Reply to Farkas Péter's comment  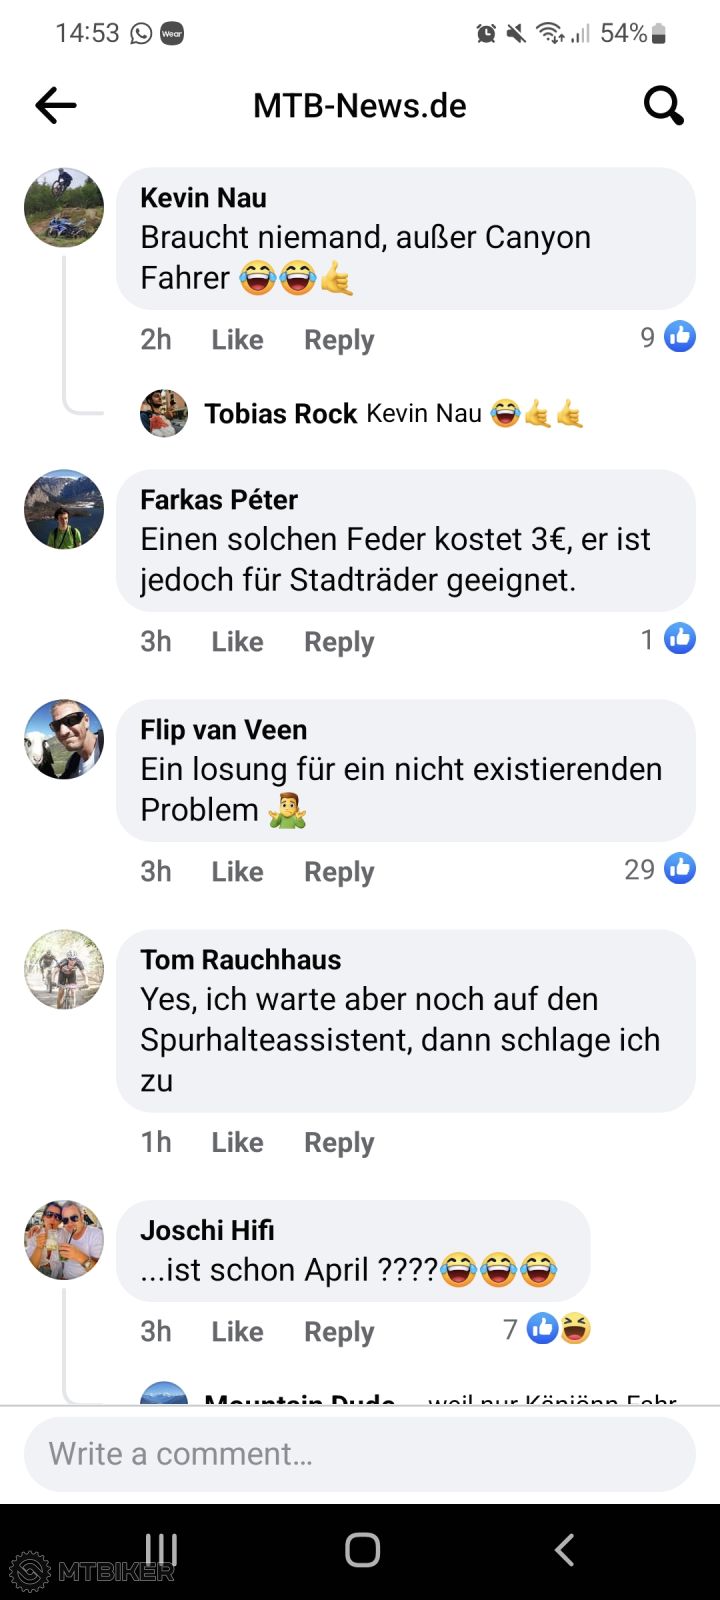pos(339,642)
